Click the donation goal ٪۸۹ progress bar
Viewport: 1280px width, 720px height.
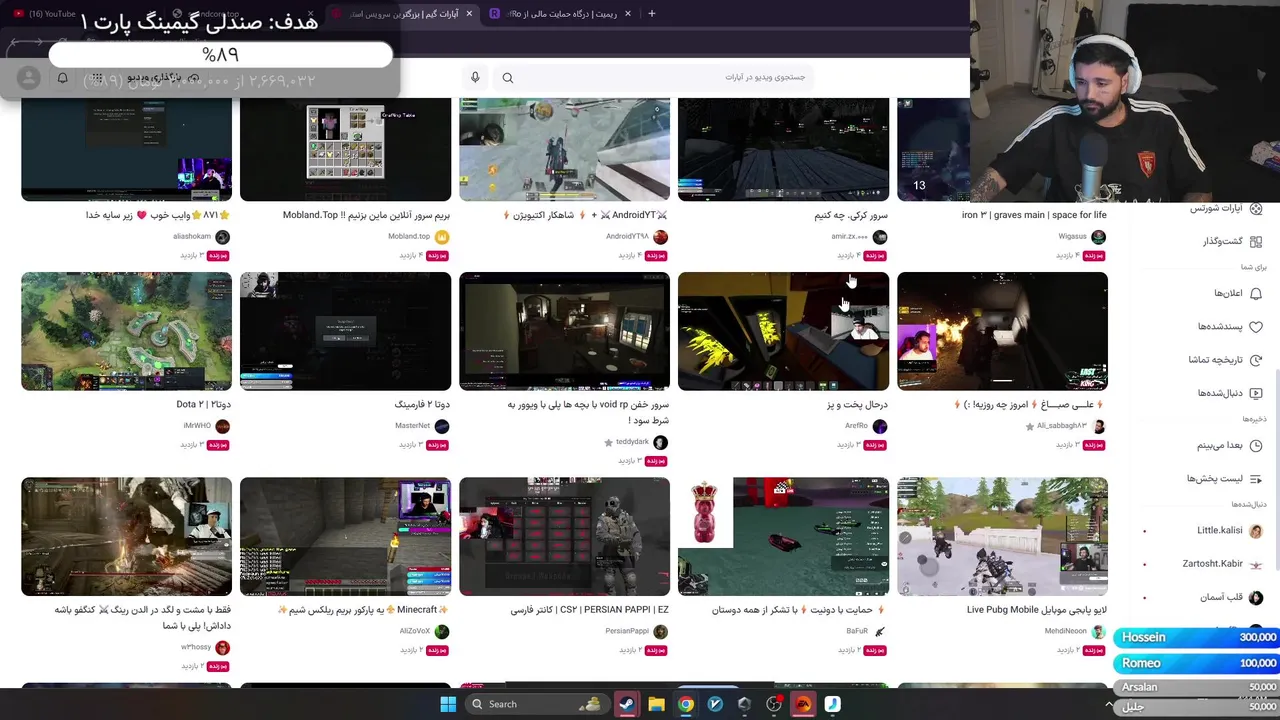(221, 55)
